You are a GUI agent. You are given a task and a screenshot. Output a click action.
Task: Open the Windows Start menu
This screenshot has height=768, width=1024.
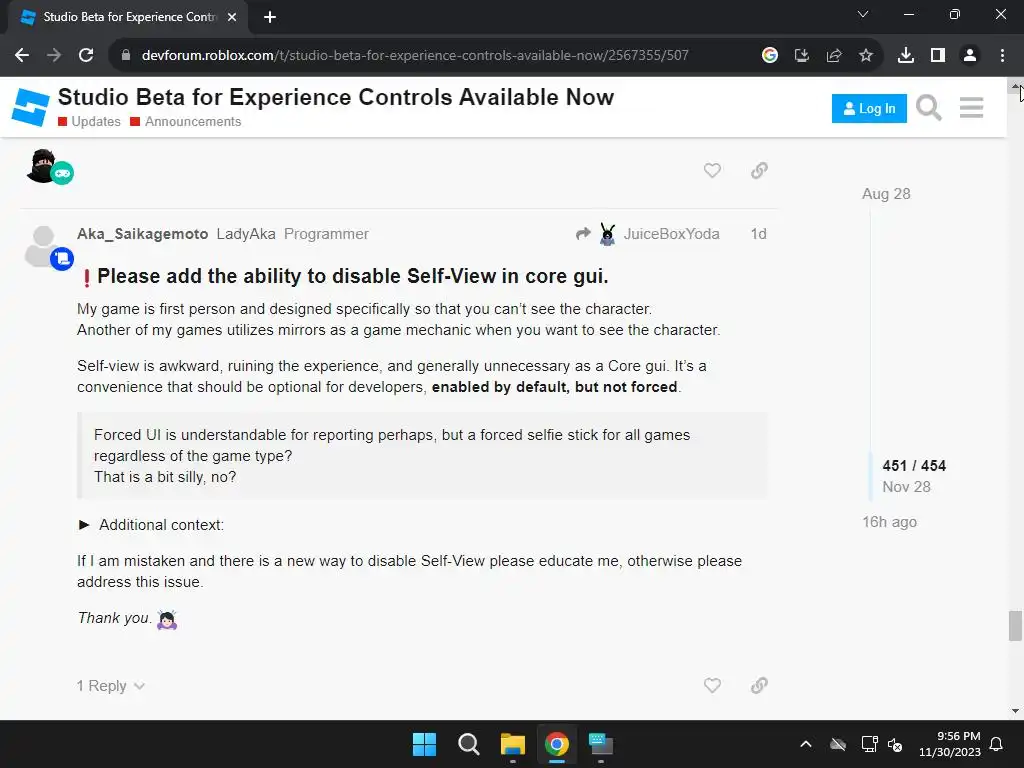(x=424, y=744)
